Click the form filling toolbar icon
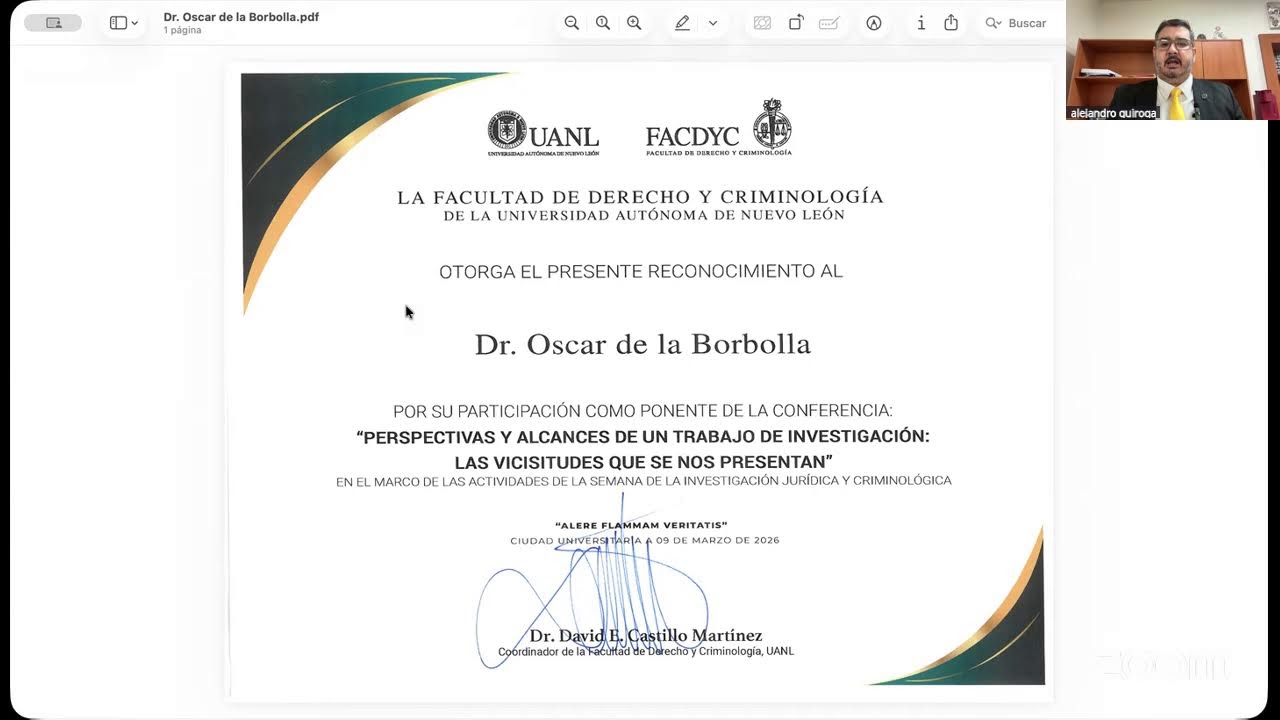1280x720 pixels. click(828, 23)
